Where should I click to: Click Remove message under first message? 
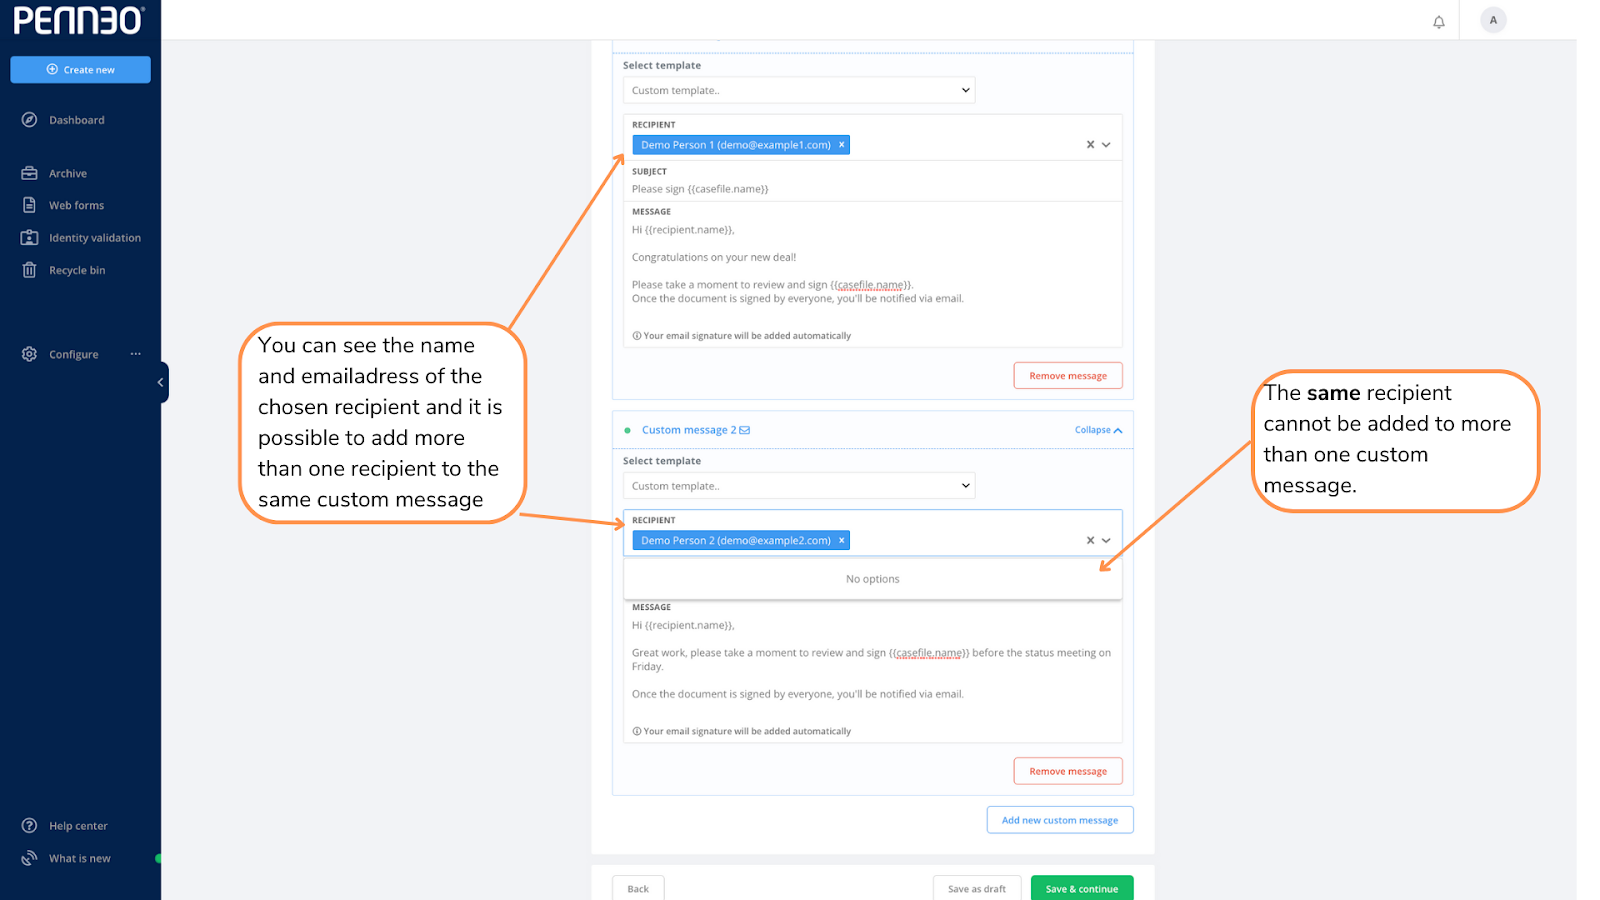pos(1068,376)
